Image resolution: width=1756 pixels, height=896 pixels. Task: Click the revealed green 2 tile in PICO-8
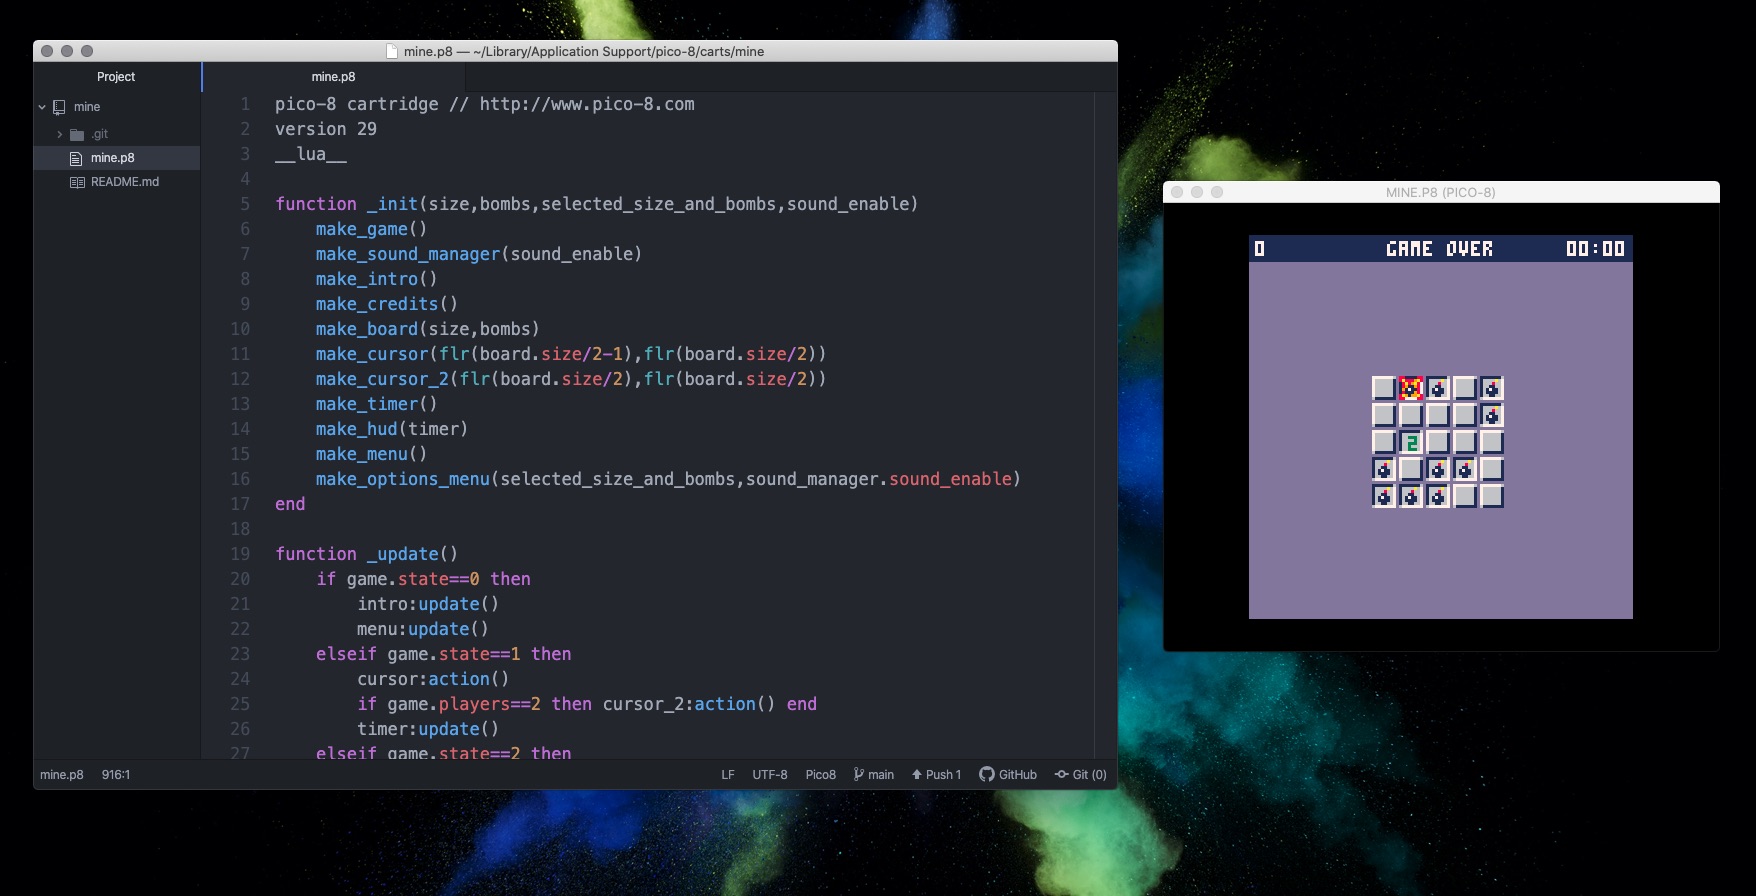1411,442
